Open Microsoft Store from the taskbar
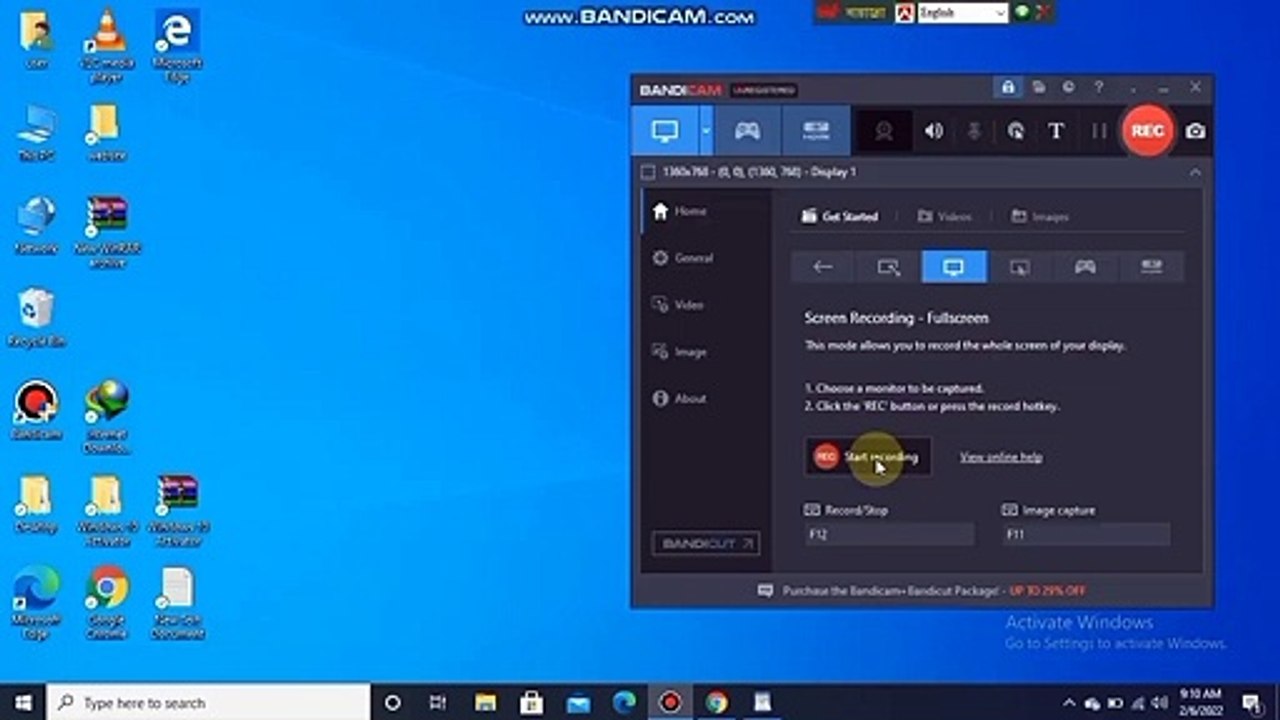 [x=532, y=703]
